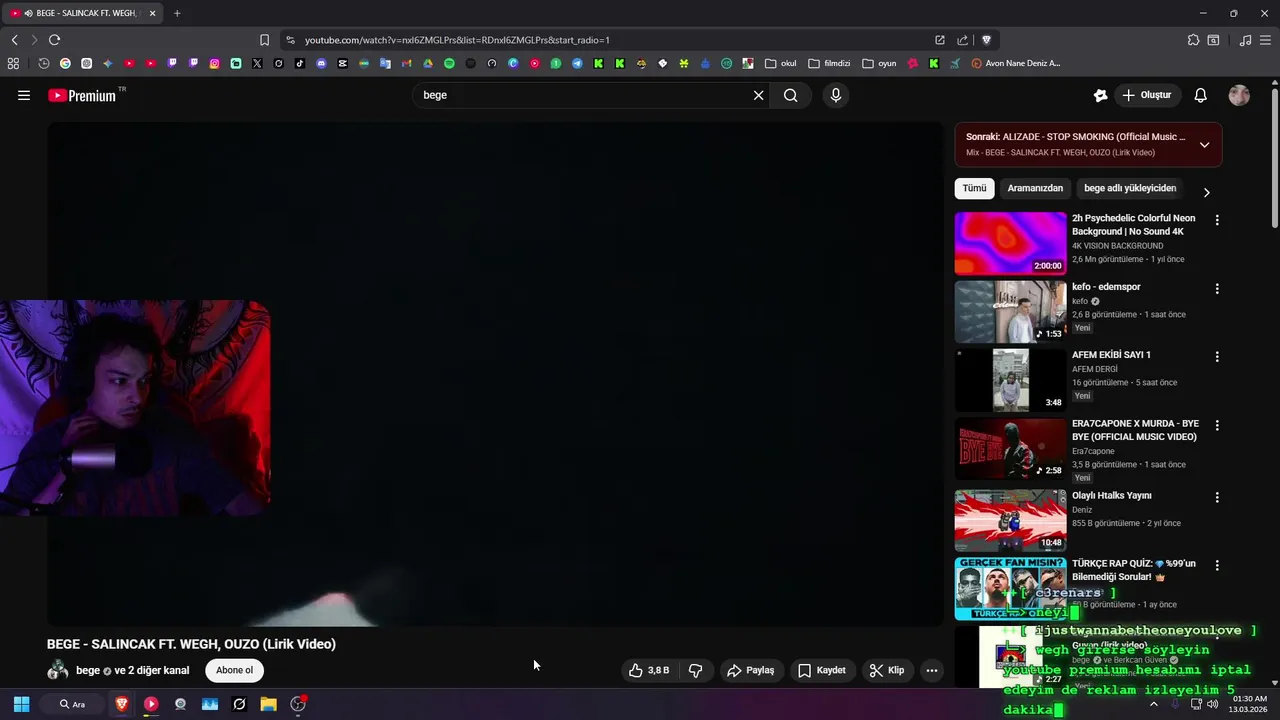The width and height of the screenshot is (1280, 720).
Task: Open X (Twitter) bookmark icon
Action: (257, 63)
